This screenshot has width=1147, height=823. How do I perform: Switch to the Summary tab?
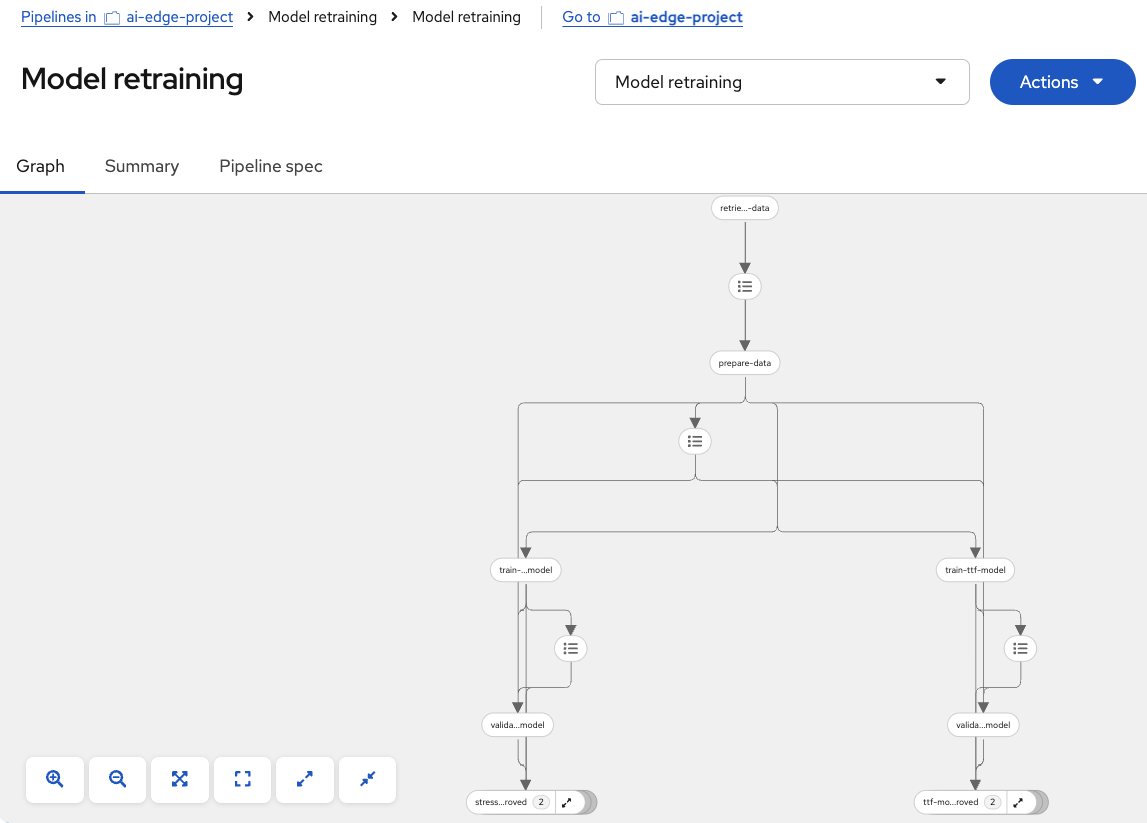point(142,166)
